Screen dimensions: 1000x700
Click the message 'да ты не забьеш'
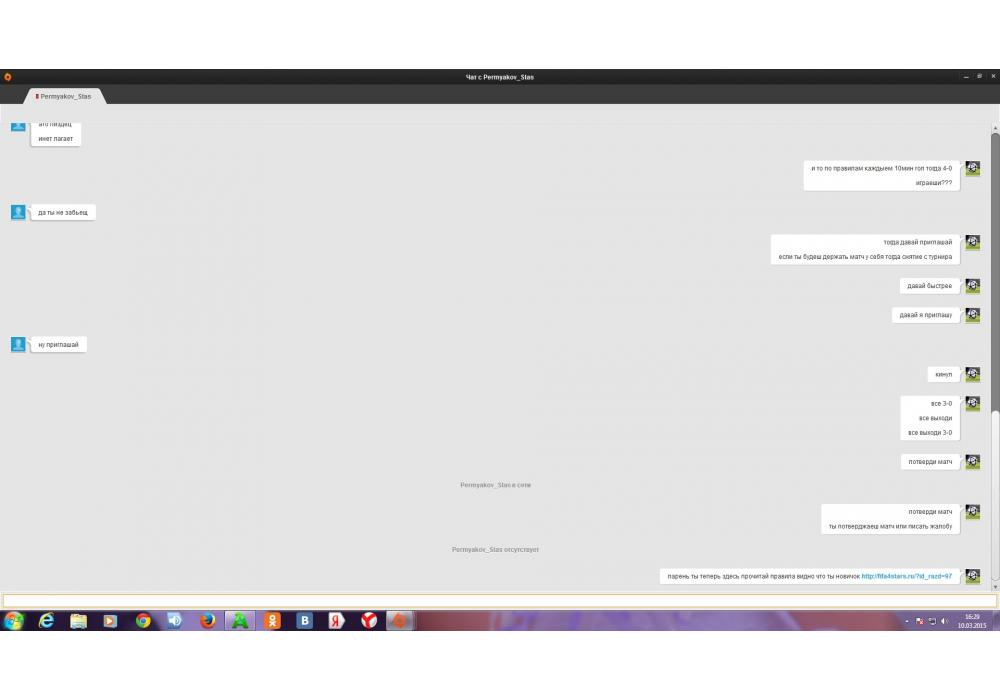[62, 212]
